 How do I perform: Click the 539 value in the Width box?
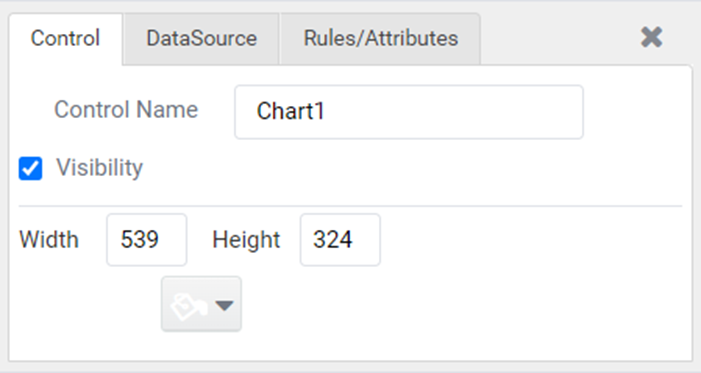point(139,240)
